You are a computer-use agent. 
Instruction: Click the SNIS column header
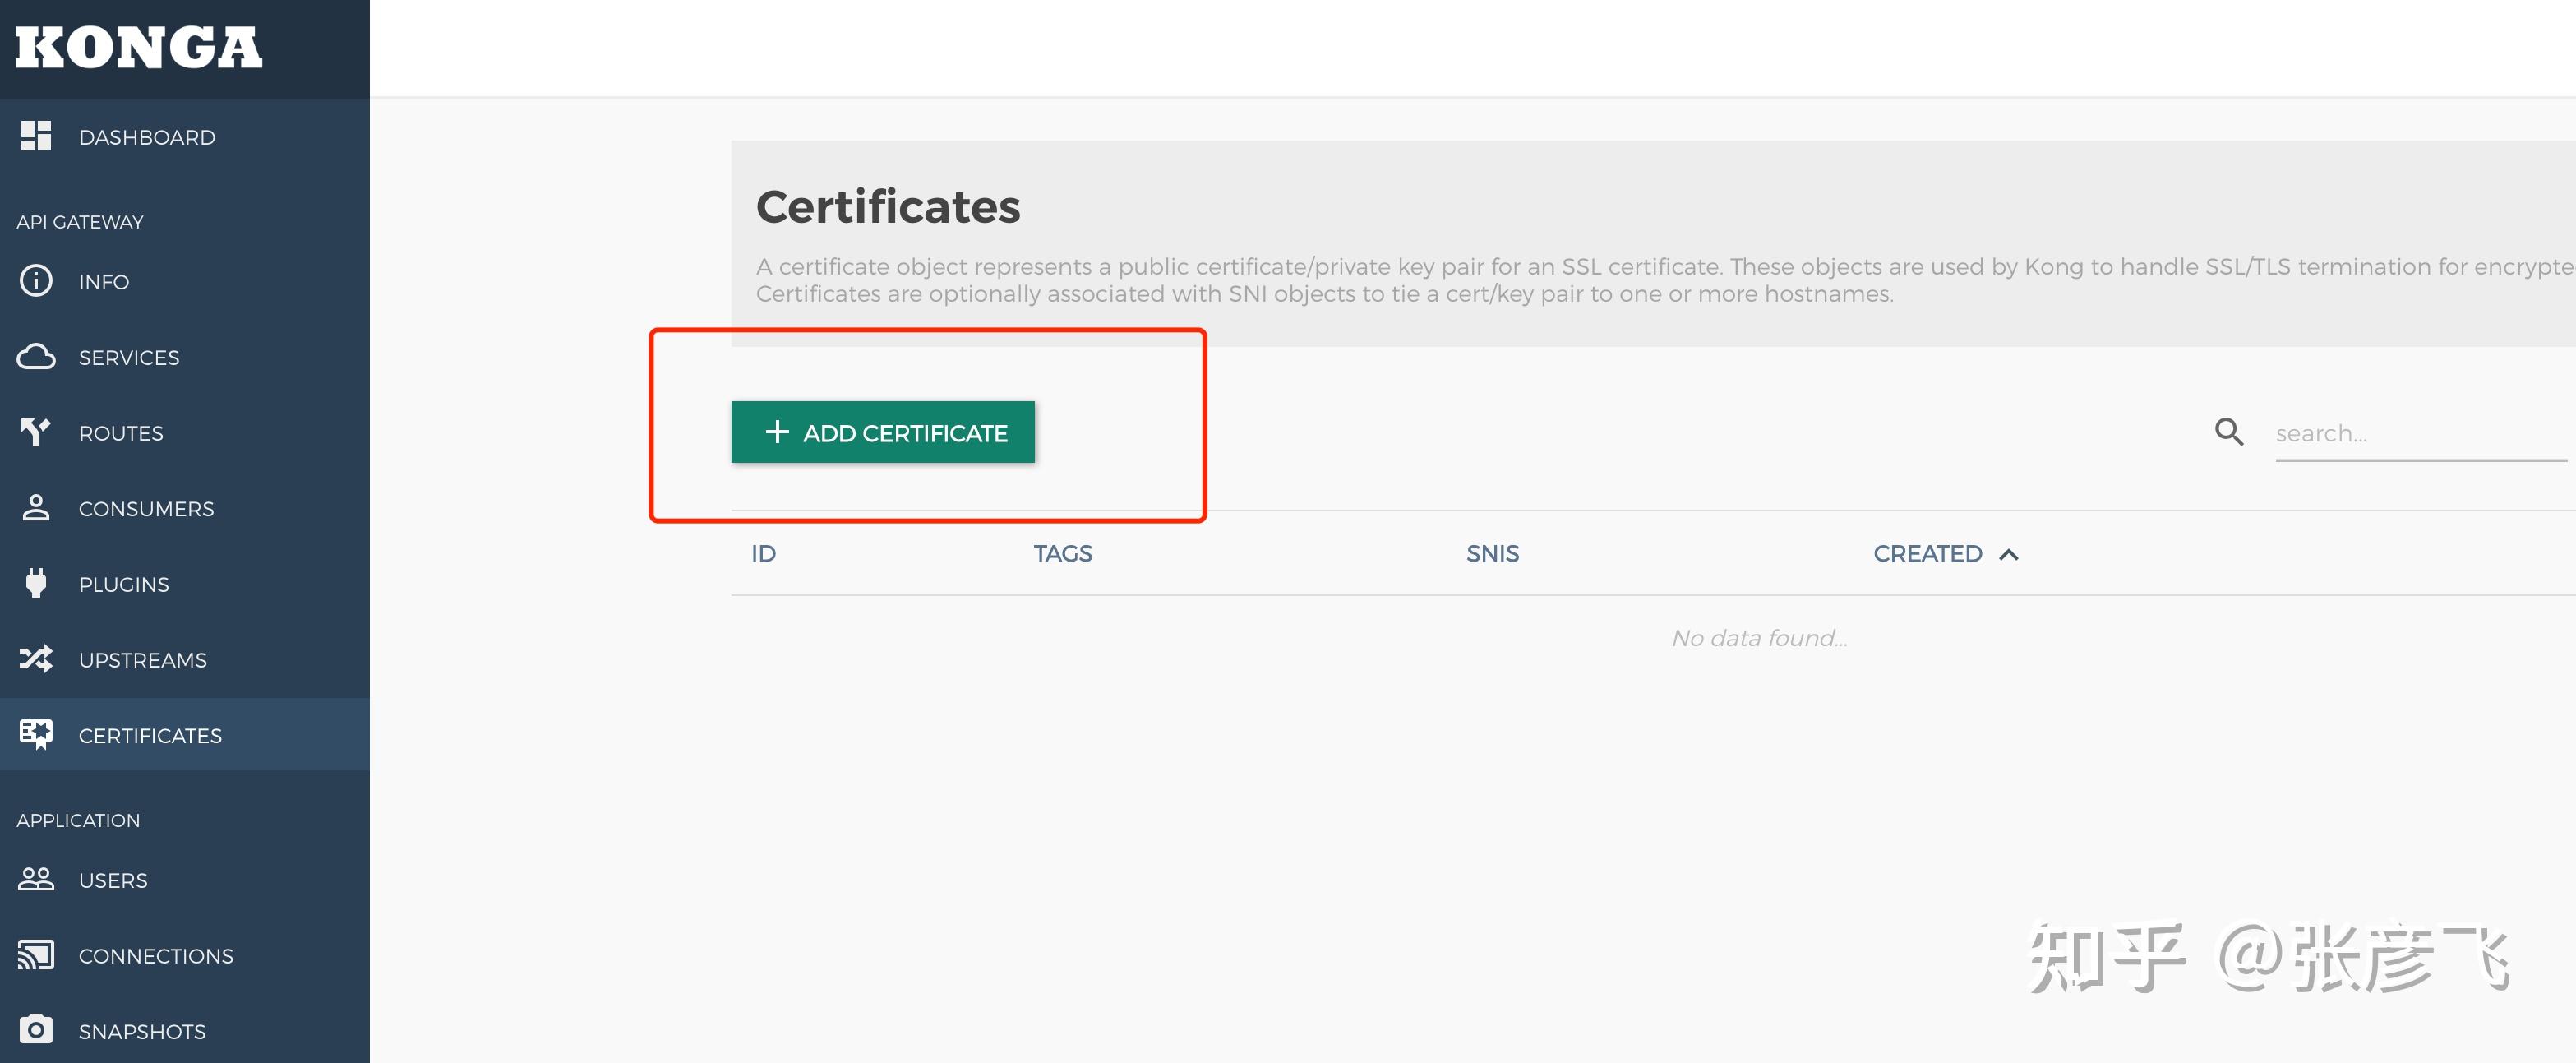1492,554
